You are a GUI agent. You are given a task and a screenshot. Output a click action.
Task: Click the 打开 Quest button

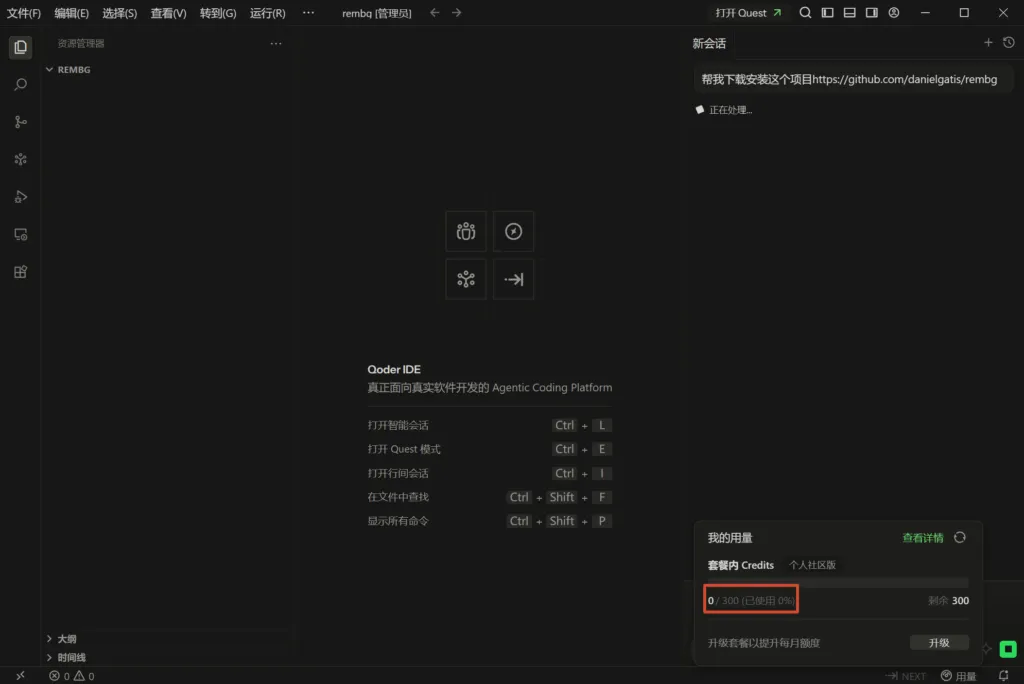pyautogui.click(x=748, y=12)
